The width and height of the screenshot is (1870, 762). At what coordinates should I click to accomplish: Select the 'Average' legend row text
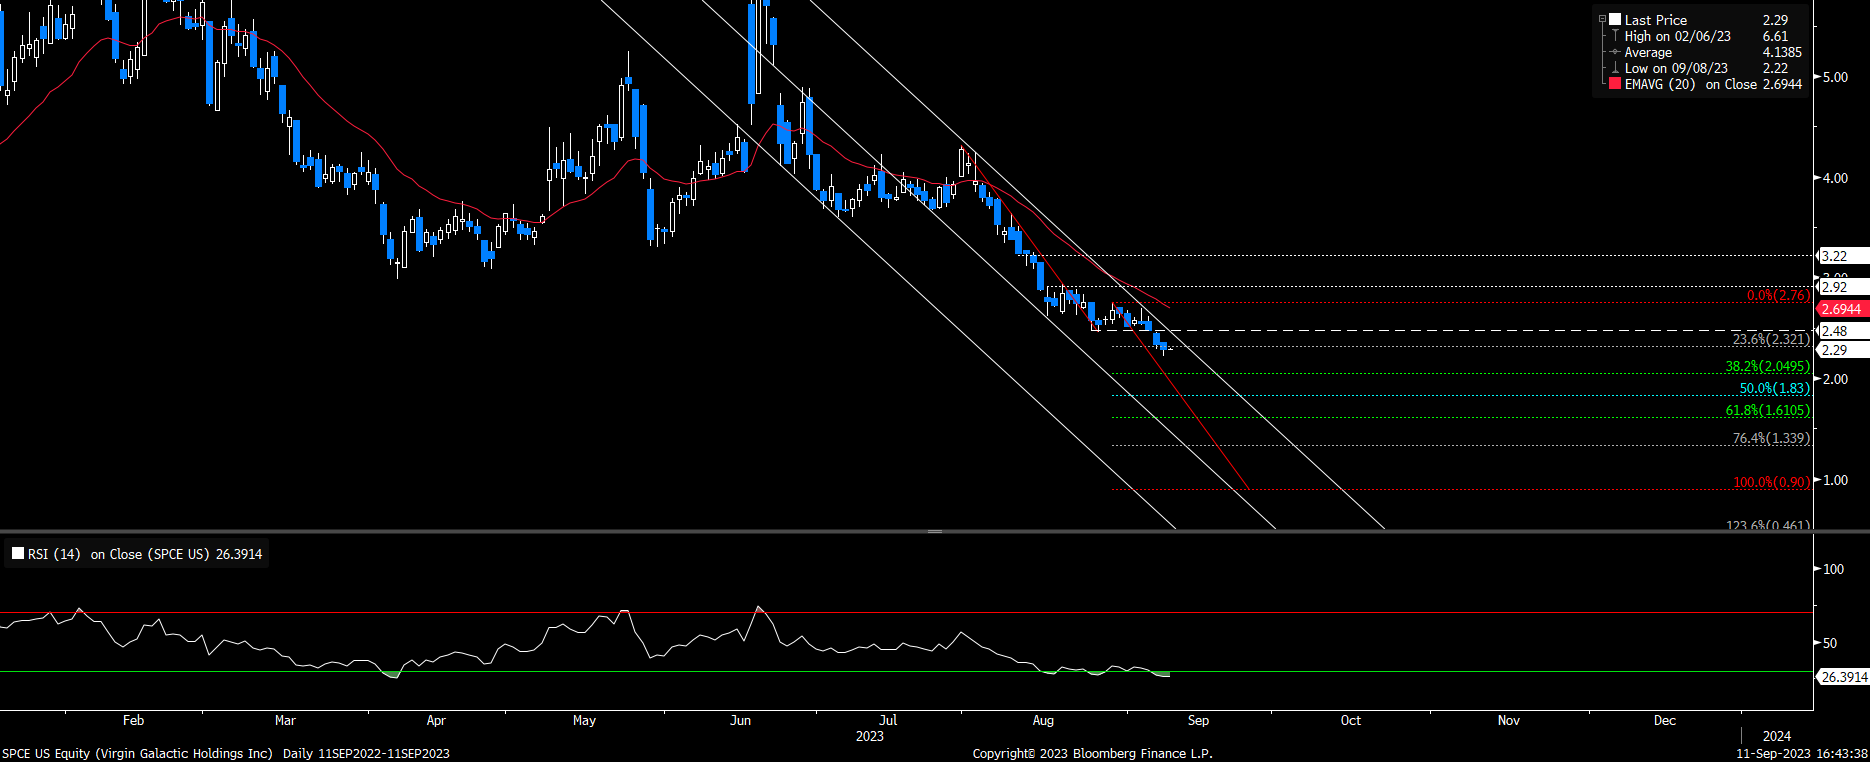(1648, 52)
